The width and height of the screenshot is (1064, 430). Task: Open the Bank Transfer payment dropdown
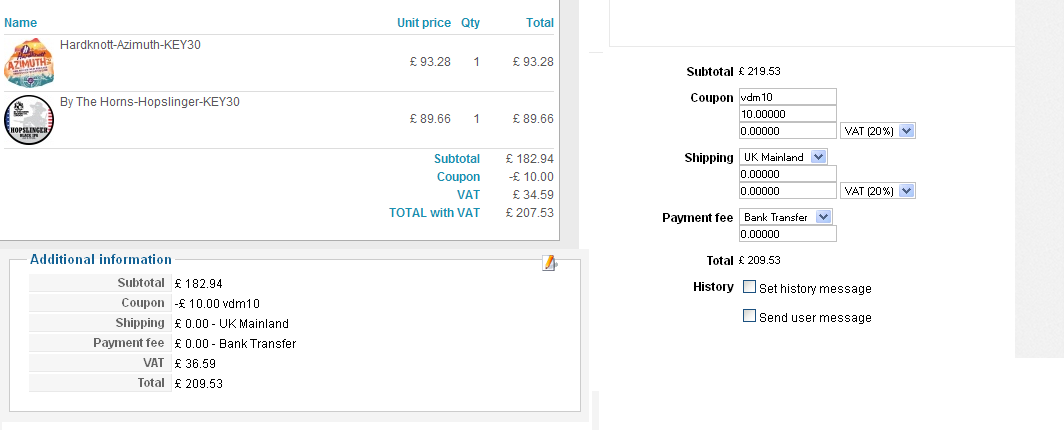pyautogui.click(x=787, y=217)
